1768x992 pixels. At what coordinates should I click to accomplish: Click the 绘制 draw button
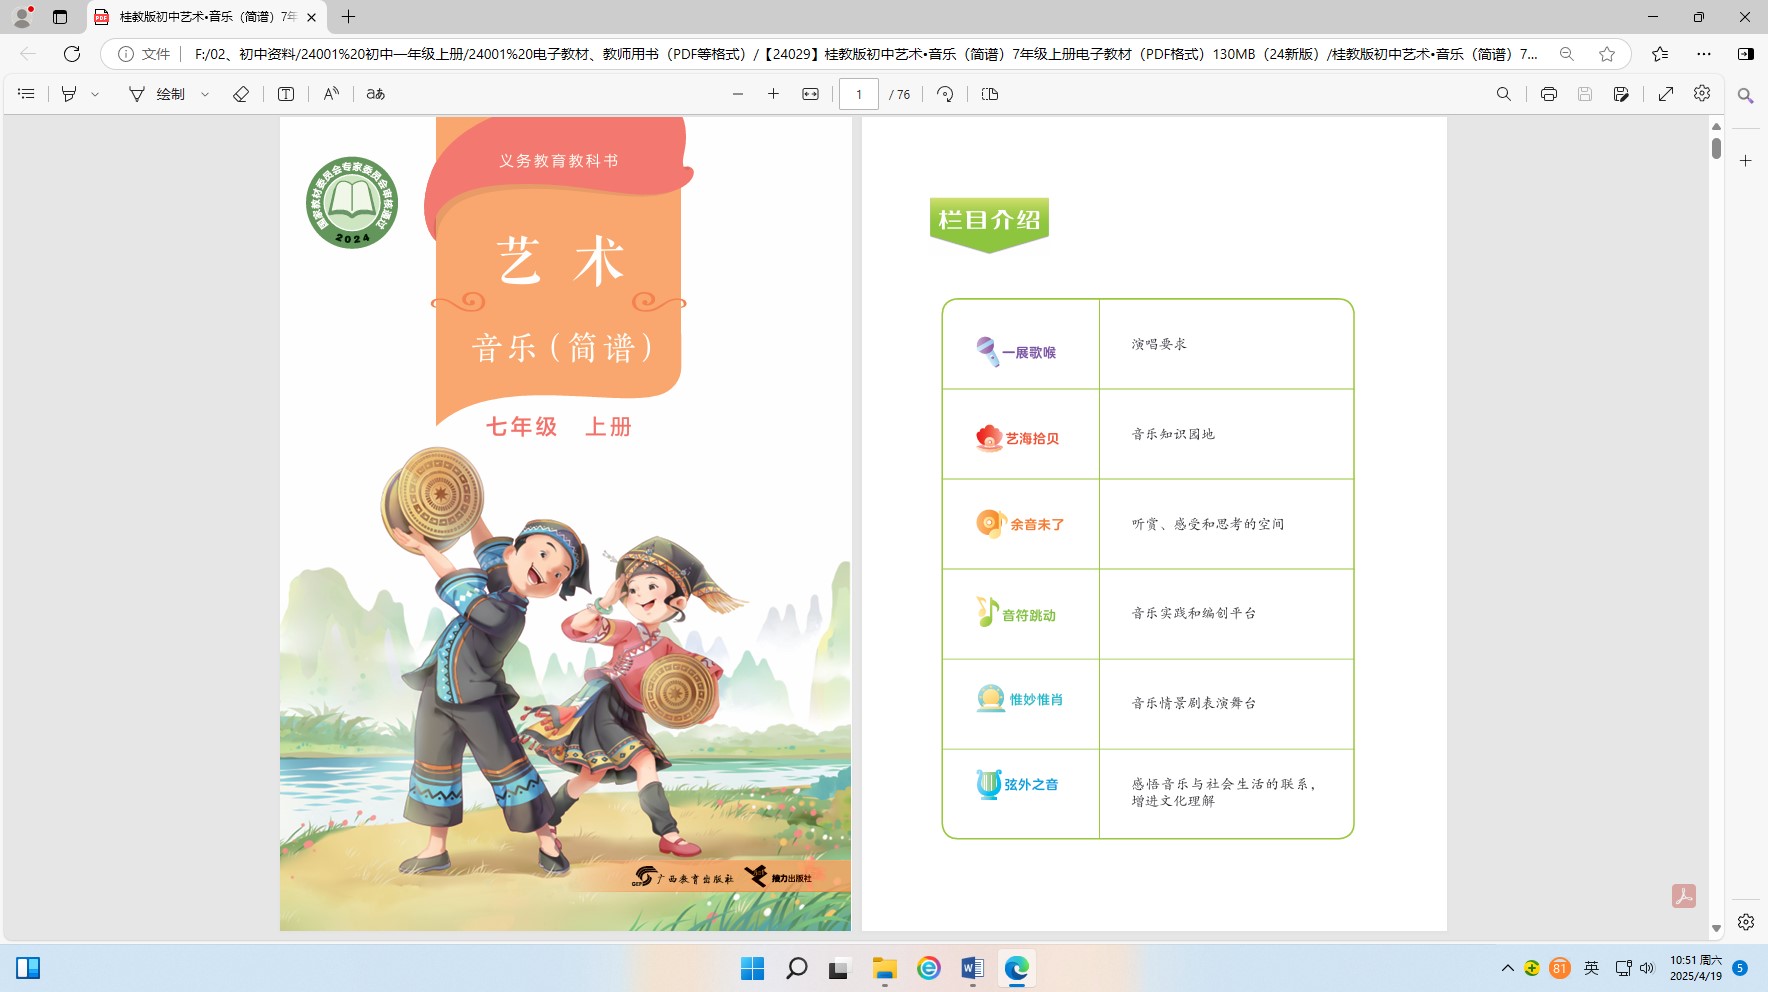pos(158,94)
